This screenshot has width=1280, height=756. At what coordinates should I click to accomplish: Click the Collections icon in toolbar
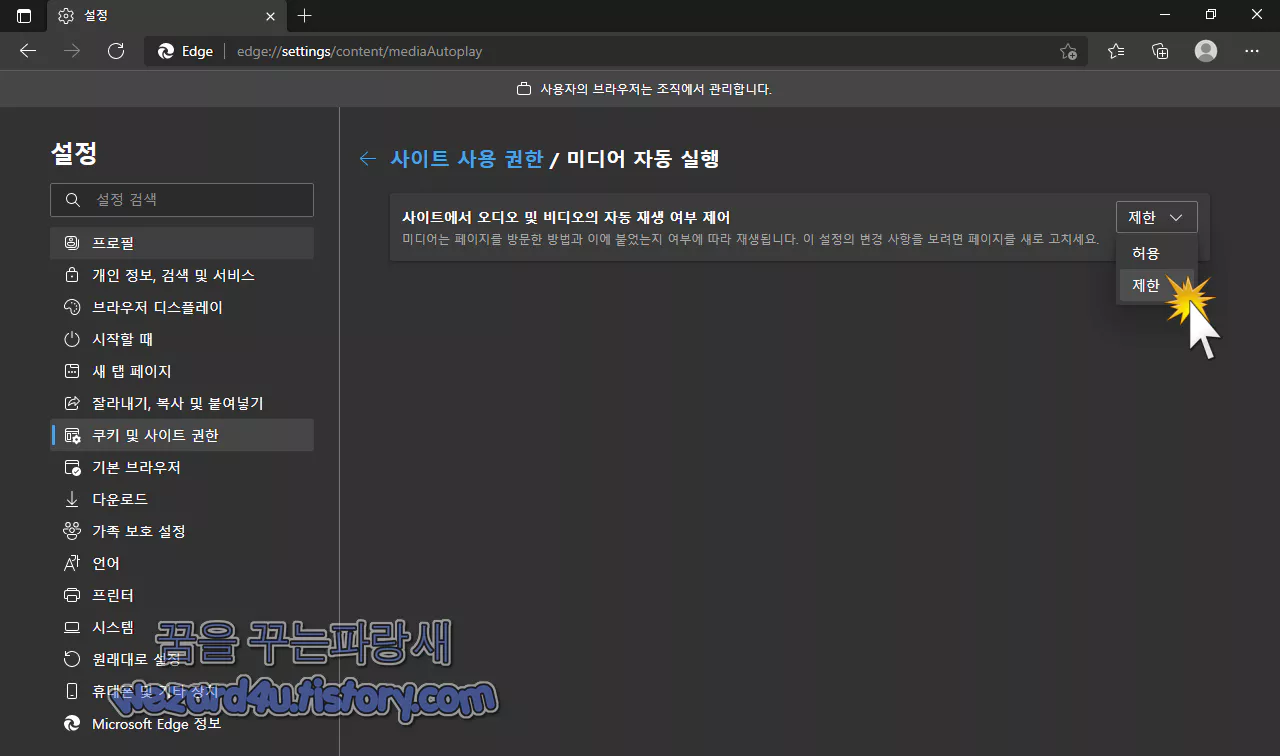[1160, 51]
